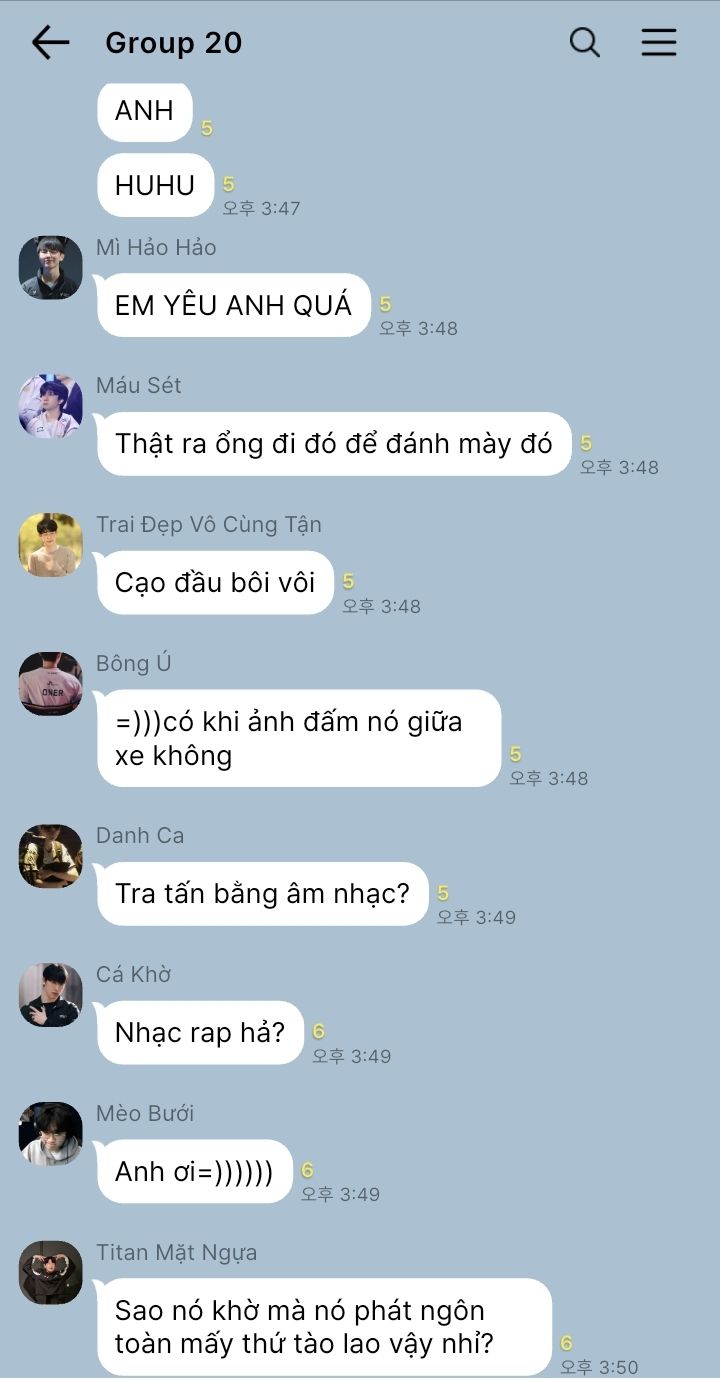
Task: Tap the "Tra tấn bằng âm nhạc?" bubble
Action: click(262, 894)
